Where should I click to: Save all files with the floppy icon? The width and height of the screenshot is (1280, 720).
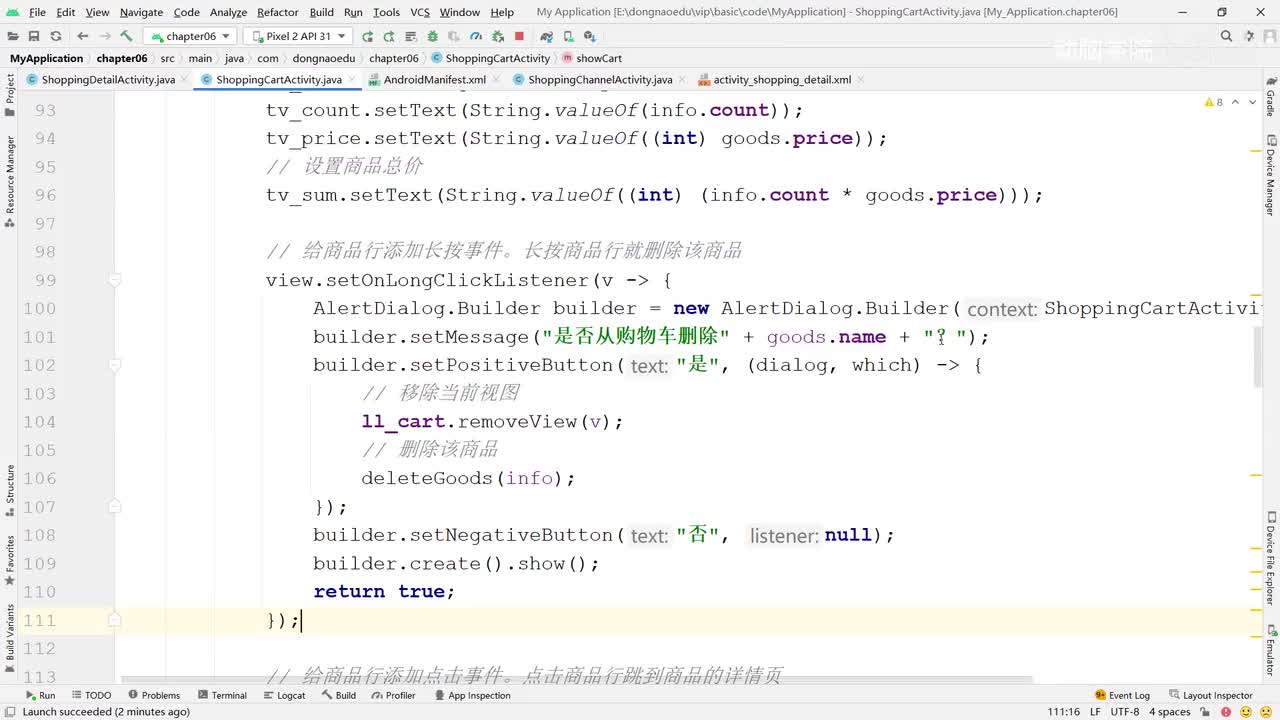[x=34, y=36]
